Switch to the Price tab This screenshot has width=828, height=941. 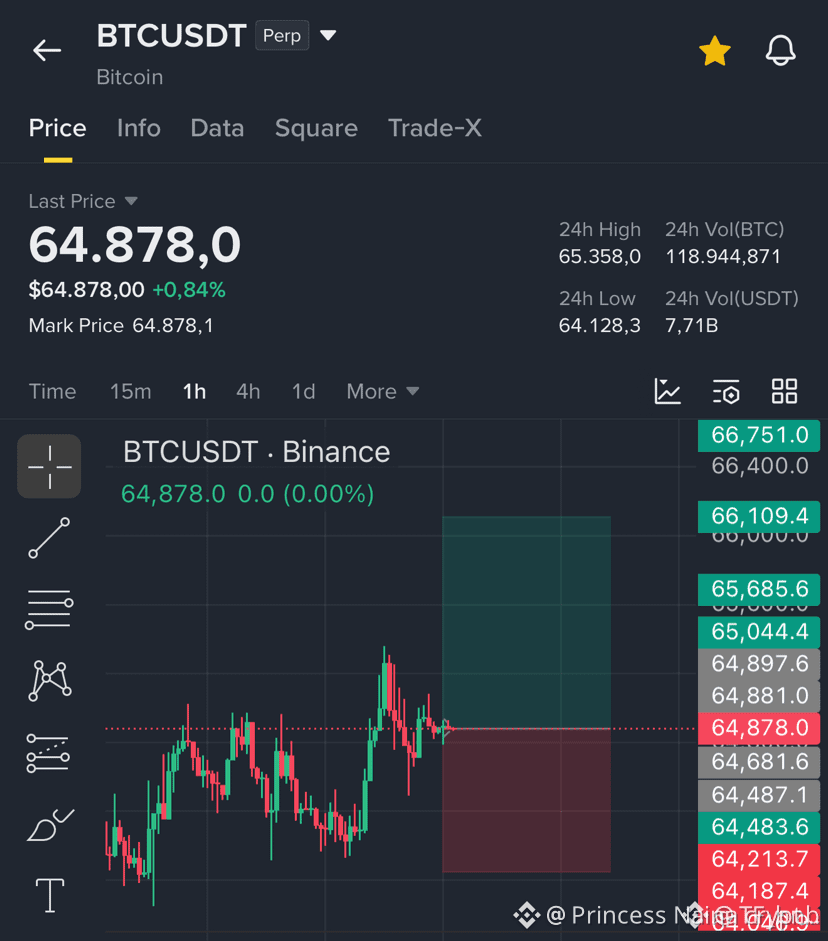58,128
